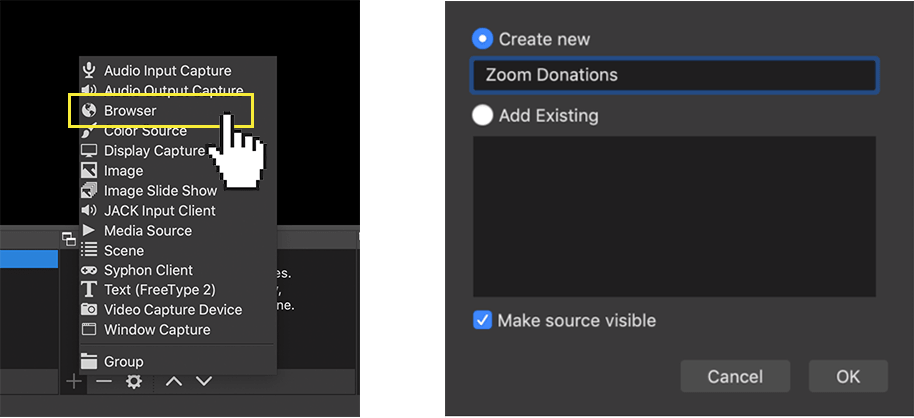Move source up with up arrow
Screen dimensions: 914x418
click(x=174, y=381)
